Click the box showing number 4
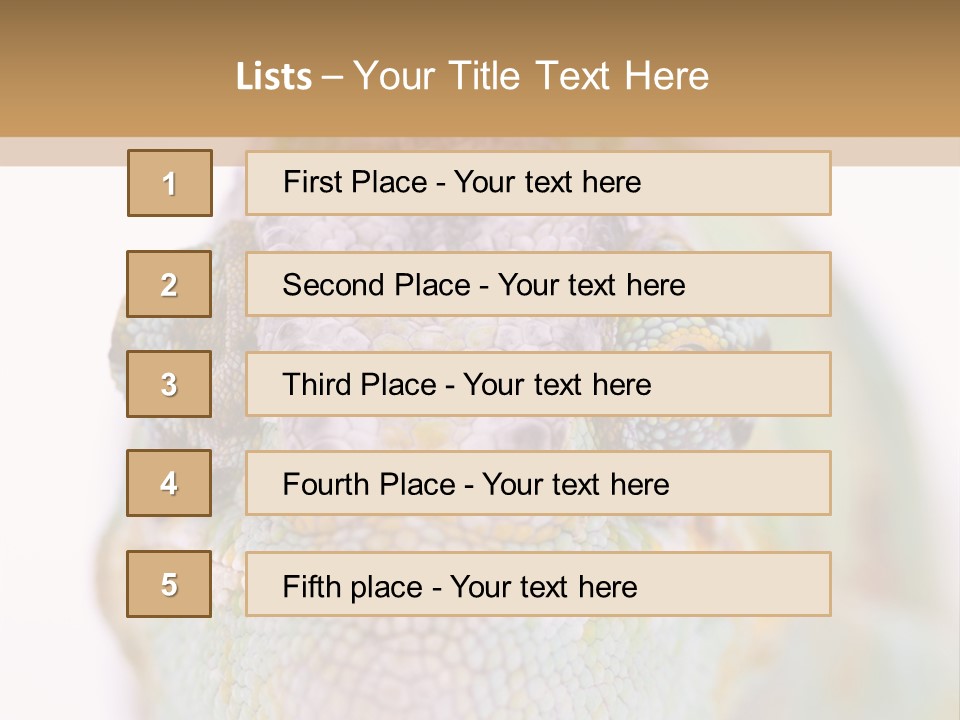The width and height of the screenshot is (960, 720). pos(170,484)
